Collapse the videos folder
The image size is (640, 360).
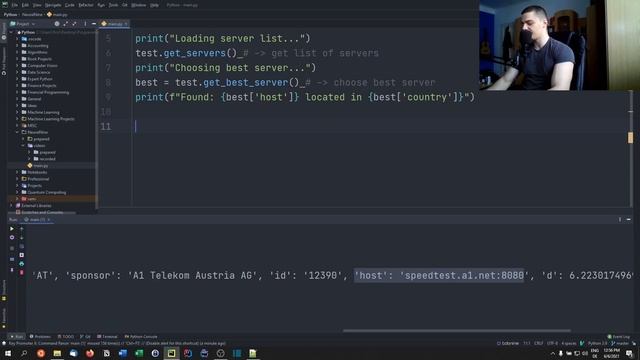pos(23,146)
